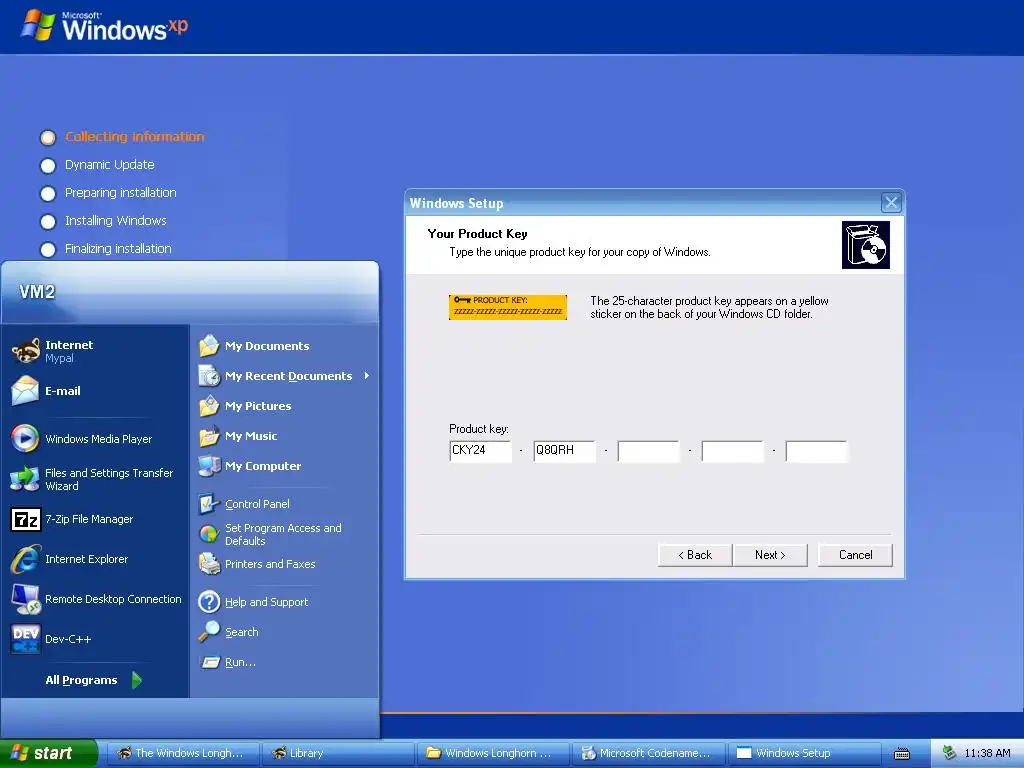
Task: Open Mypal Internet browser icon
Action: (x=26, y=351)
